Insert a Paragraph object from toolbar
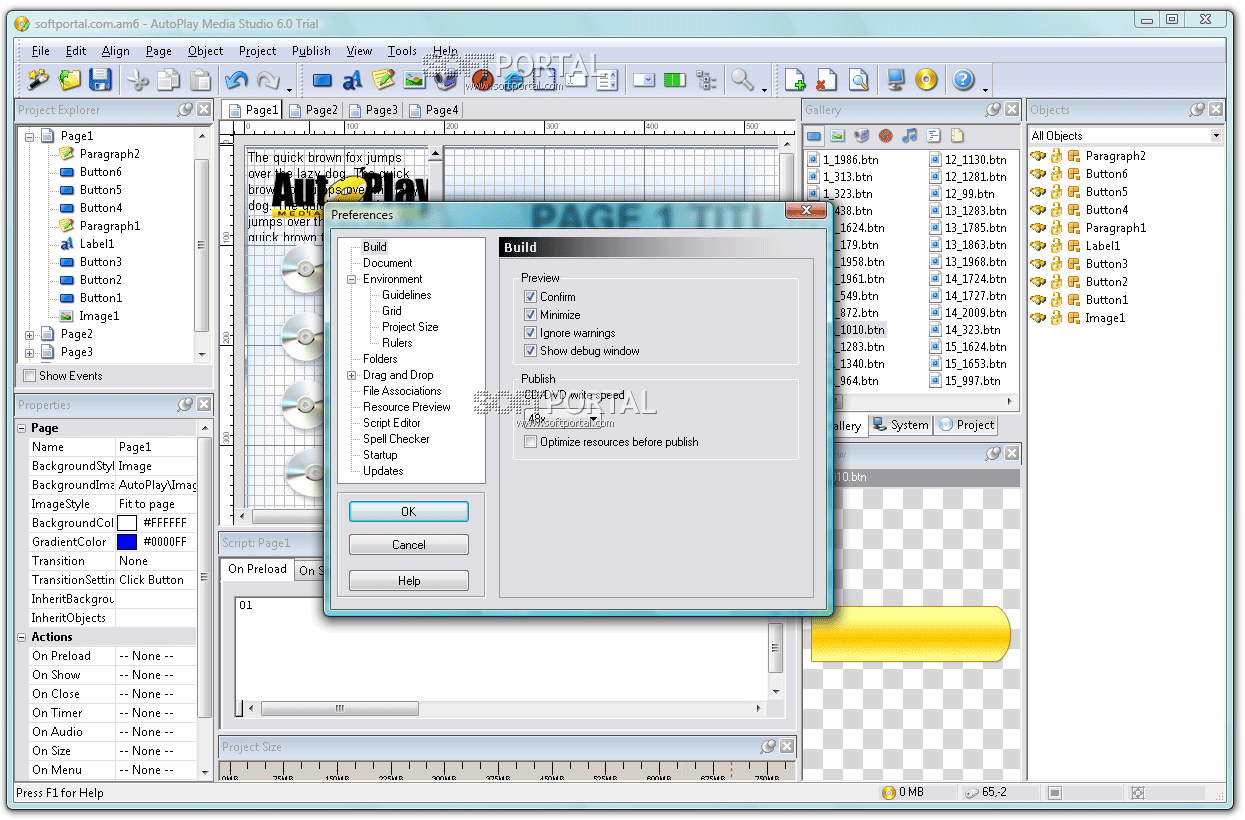1245x820 pixels. [x=384, y=80]
